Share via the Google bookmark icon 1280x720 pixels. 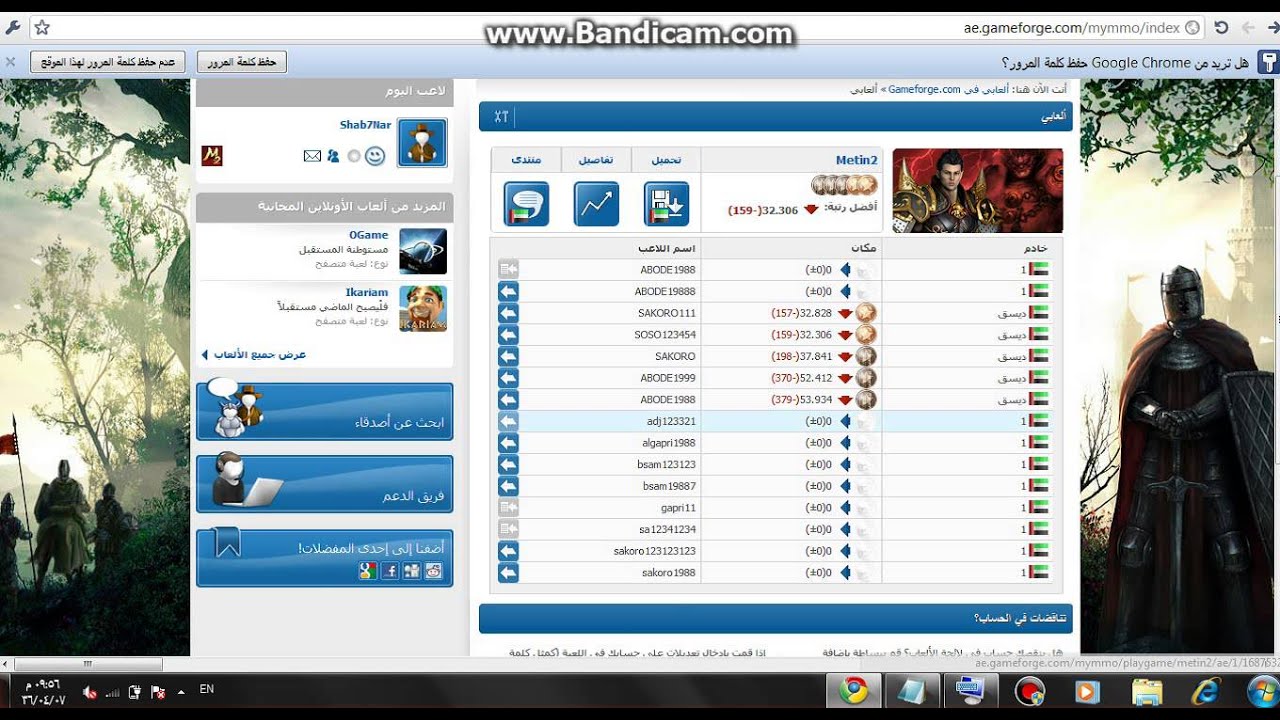click(x=368, y=571)
